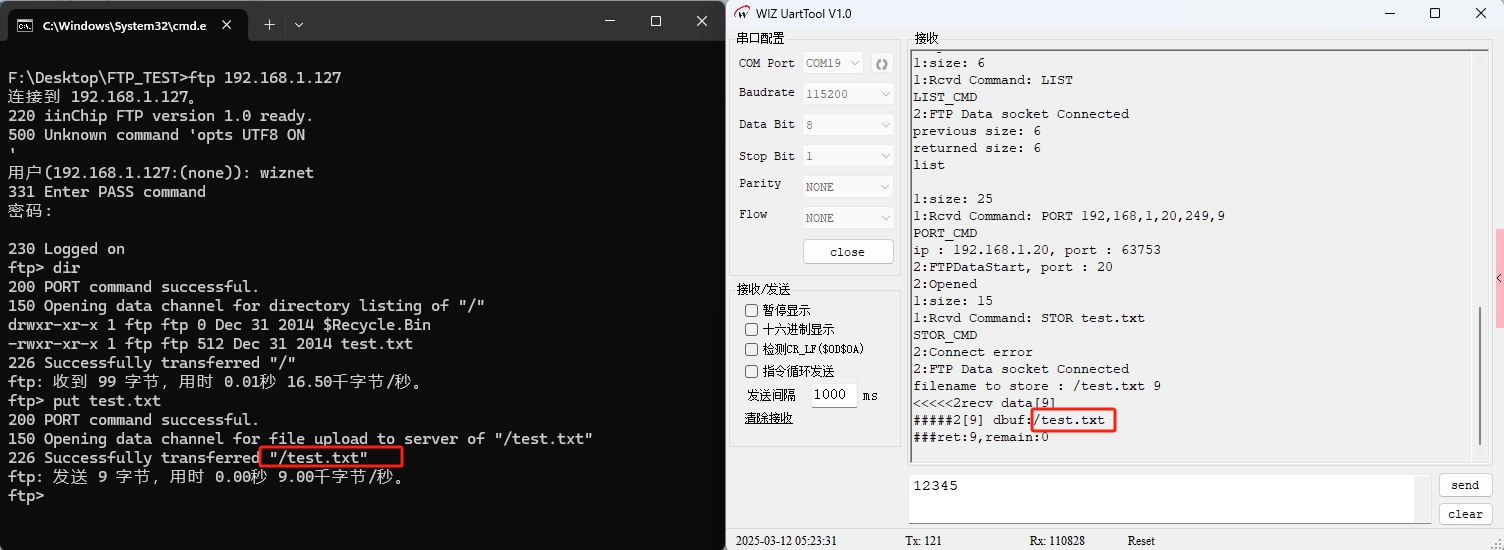Viewport: 1504px width, 550px height.
Task: Open a new terminal tab
Action: [x=269, y=24]
